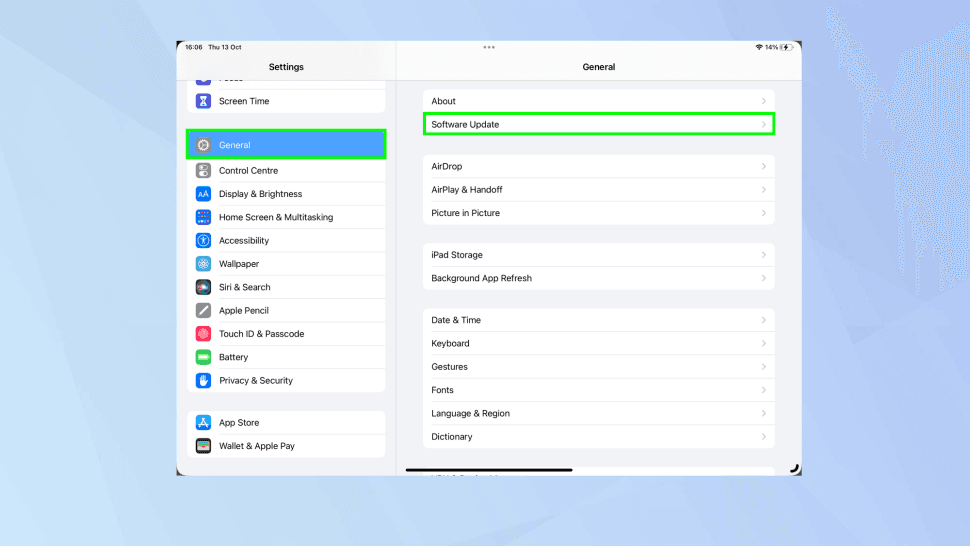Open Date & Time settings
The width and height of the screenshot is (970, 546).
click(x=598, y=320)
